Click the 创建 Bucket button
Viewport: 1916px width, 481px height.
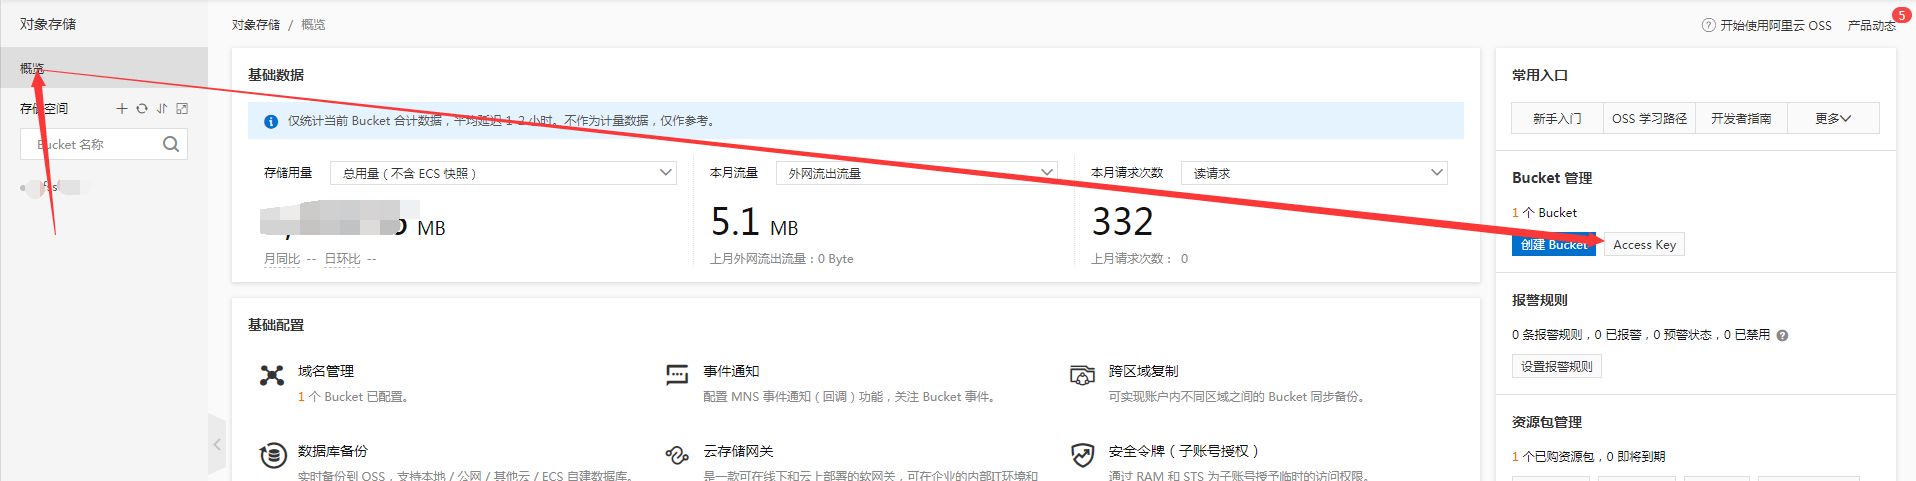(1554, 245)
